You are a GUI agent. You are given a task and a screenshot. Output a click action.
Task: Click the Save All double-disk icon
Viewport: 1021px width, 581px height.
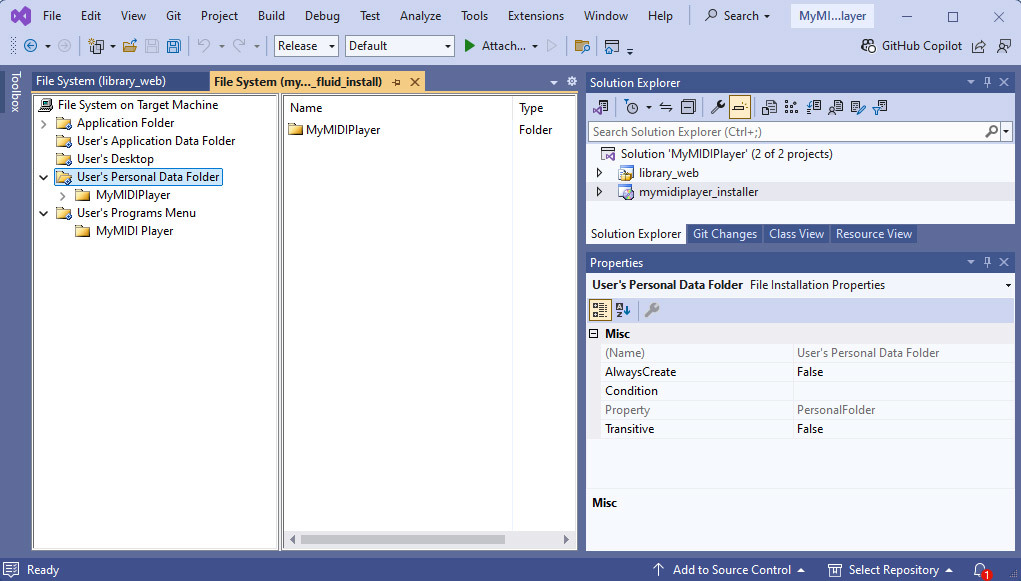pos(173,46)
